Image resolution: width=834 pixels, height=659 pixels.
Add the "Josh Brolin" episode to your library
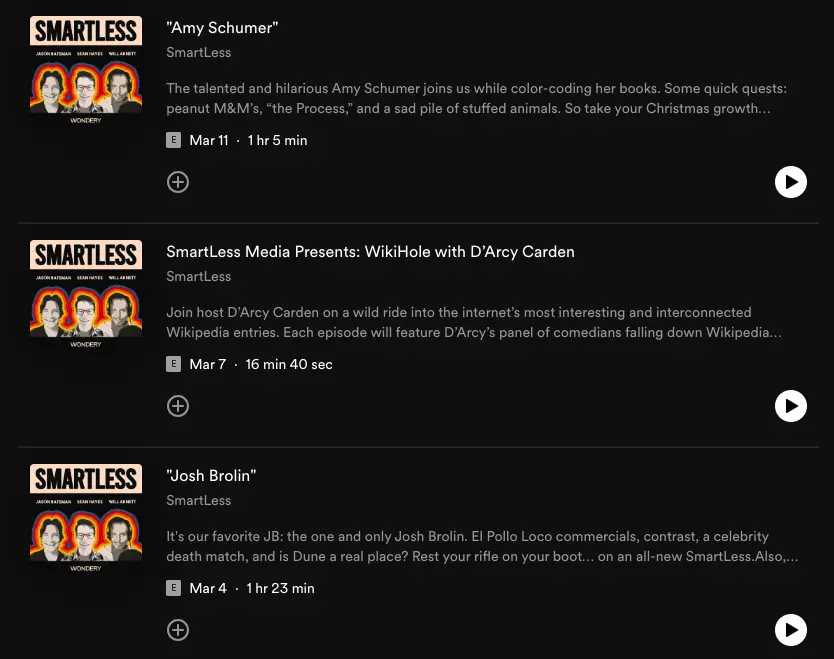(178, 630)
